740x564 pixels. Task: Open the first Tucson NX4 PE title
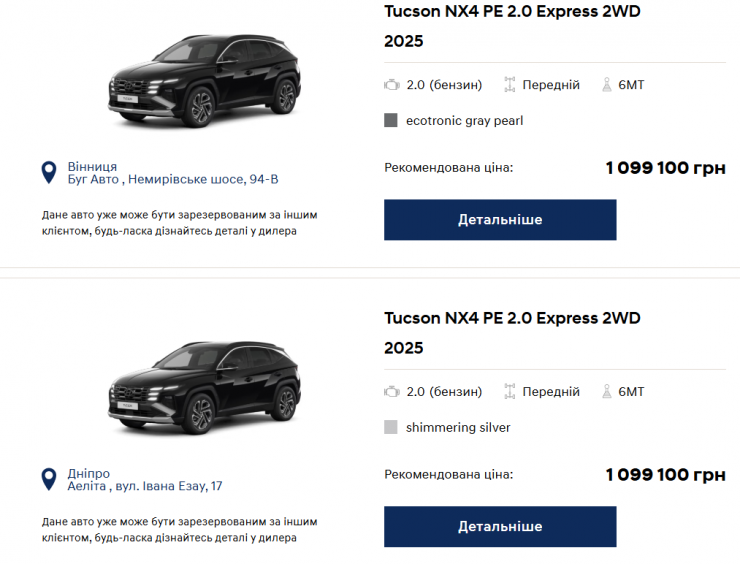tap(512, 12)
